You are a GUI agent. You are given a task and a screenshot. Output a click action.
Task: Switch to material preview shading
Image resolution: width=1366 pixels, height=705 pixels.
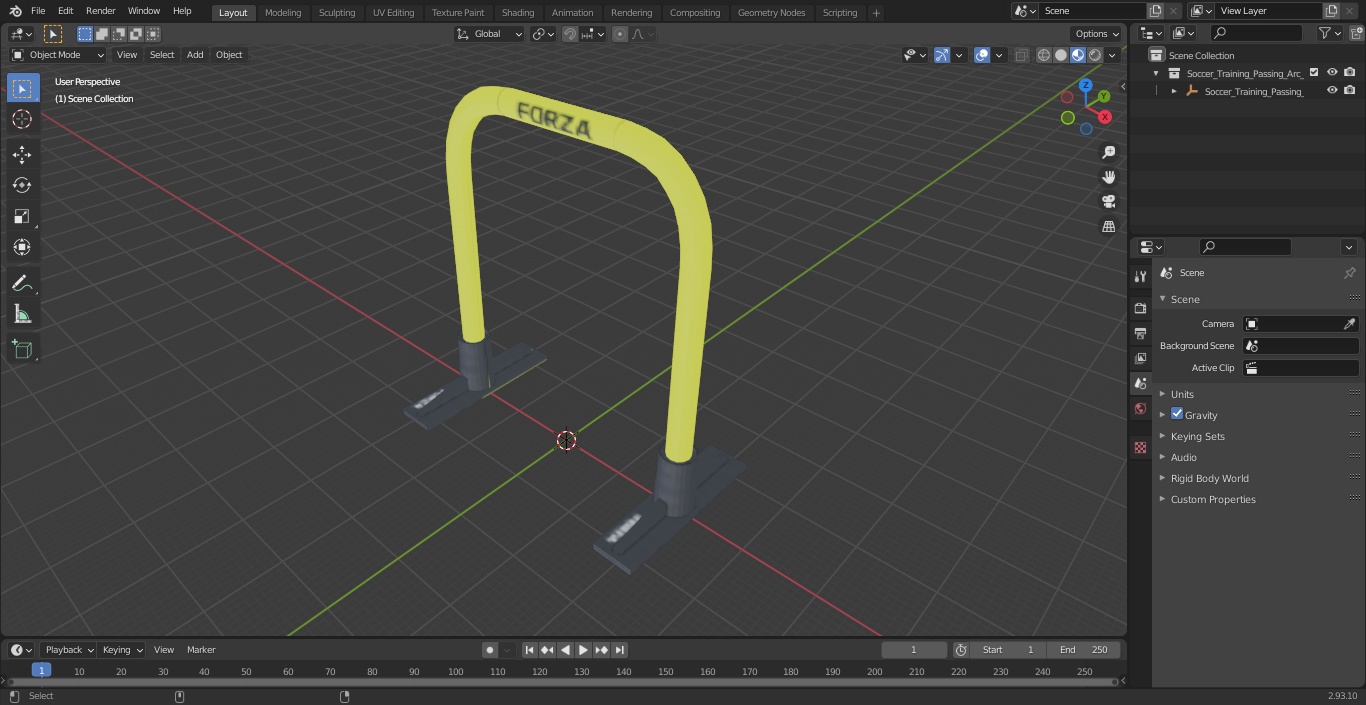coord(1078,55)
